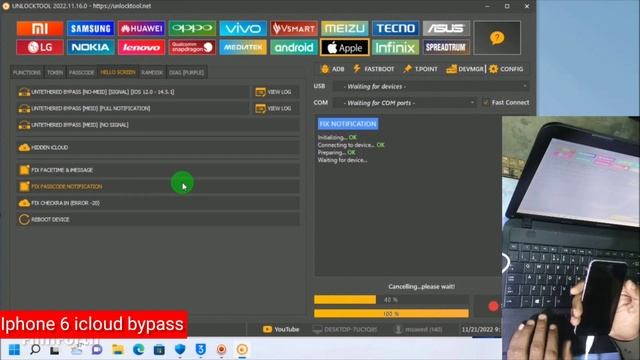
Task: Click 'Cancelling...please wait!' status text
Action: [421, 287]
